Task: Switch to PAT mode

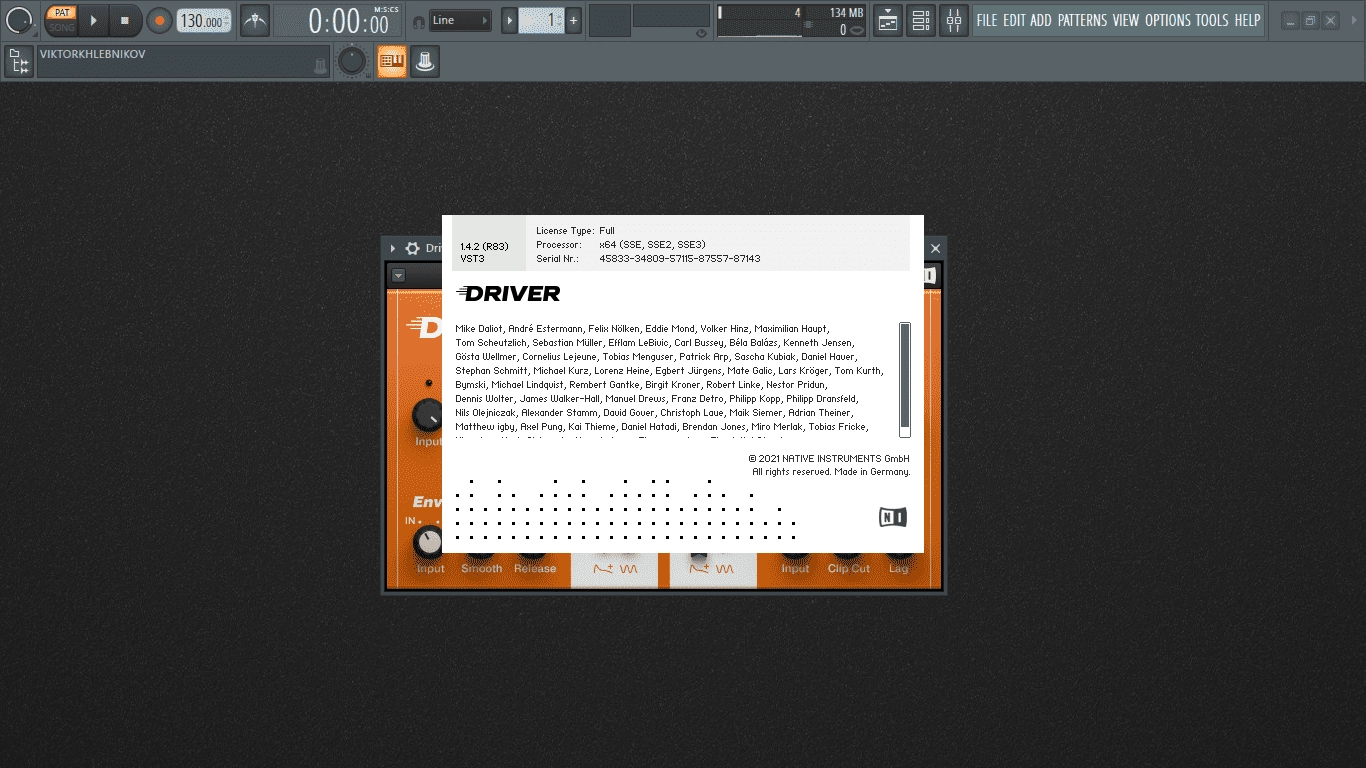Action: 62,12
